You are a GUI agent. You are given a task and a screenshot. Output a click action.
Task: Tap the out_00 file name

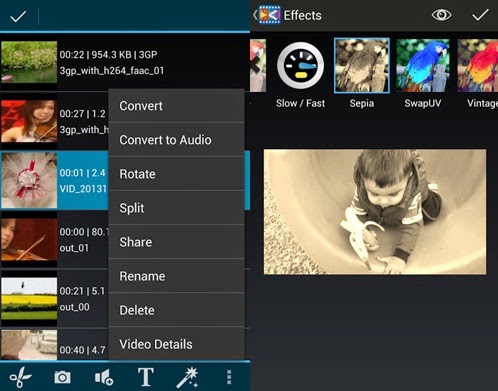point(74,307)
